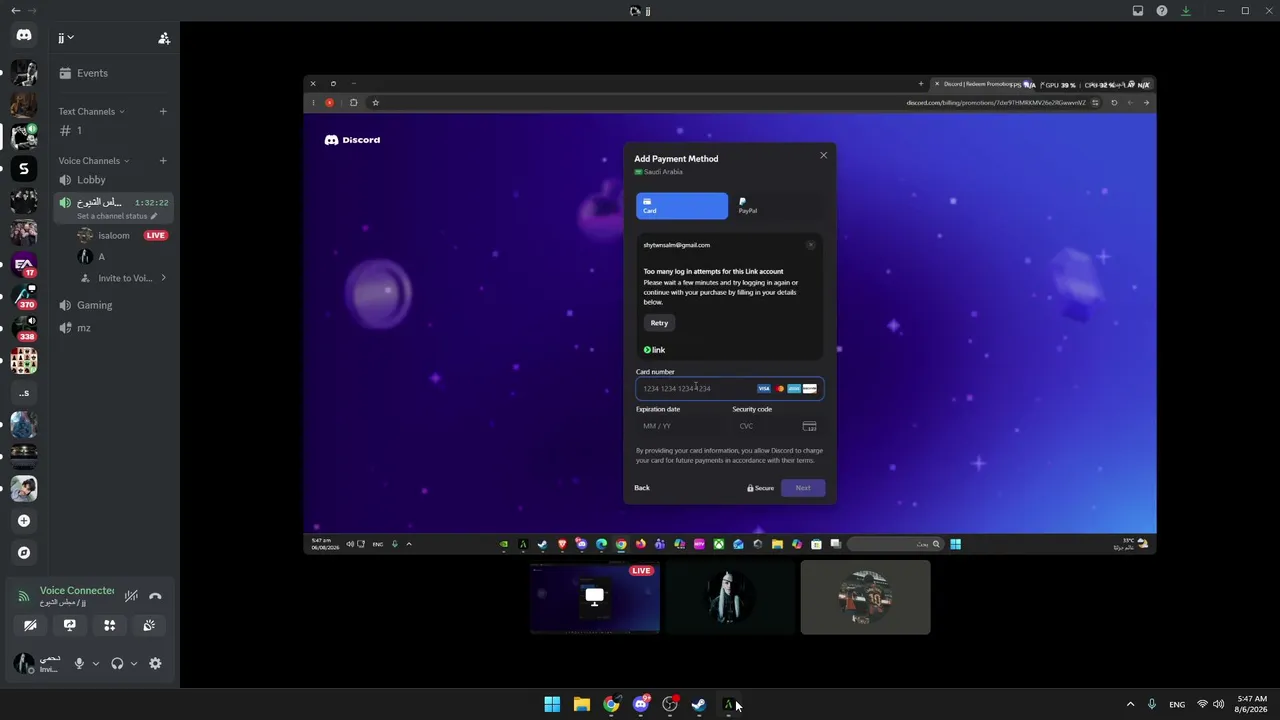
Task: Open Google Chrome from taskbar
Action: click(x=611, y=705)
